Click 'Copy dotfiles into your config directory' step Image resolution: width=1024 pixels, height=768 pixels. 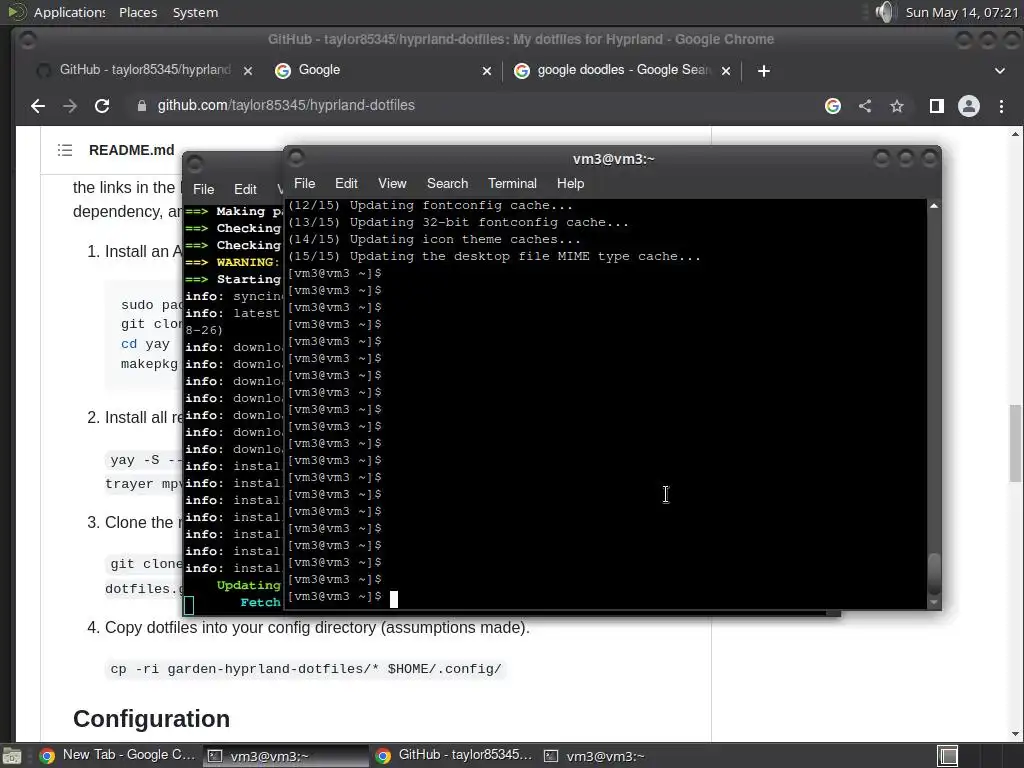317,628
